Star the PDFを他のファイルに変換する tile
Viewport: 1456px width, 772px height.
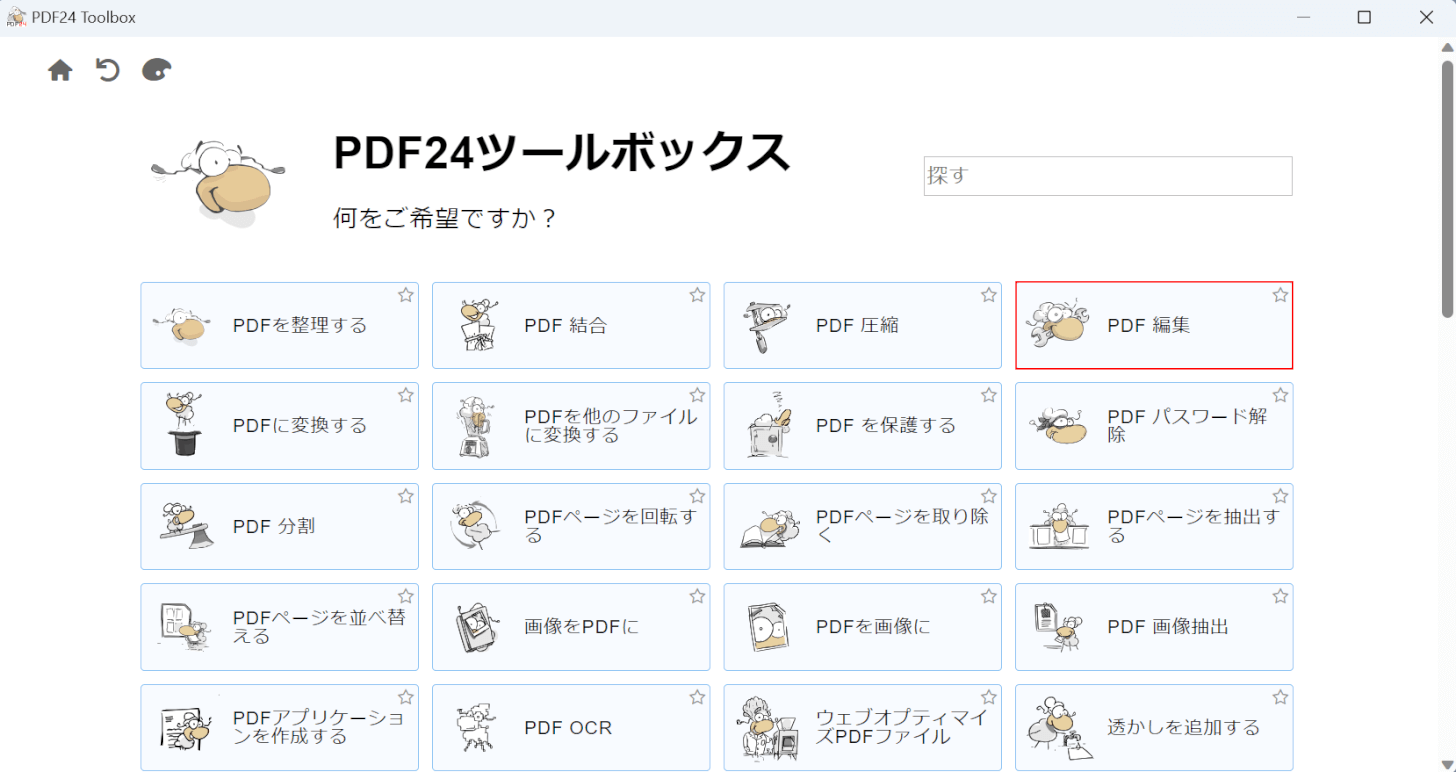coord(697,395)
